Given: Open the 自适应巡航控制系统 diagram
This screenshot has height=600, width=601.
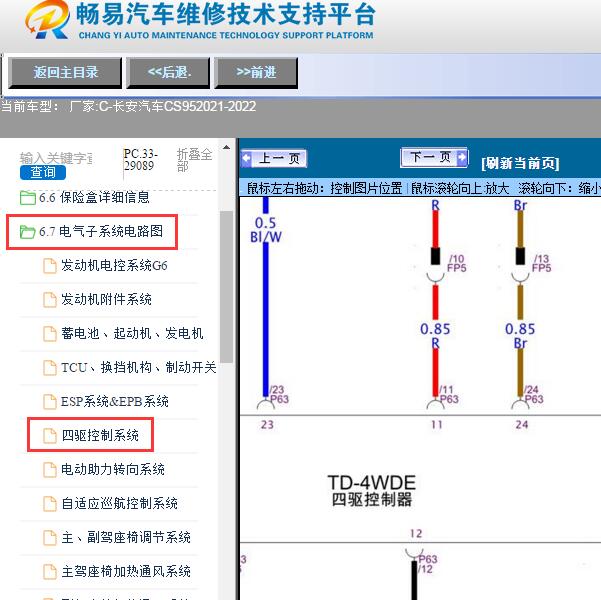Looking at the screenshot, I should pos(119,503).
